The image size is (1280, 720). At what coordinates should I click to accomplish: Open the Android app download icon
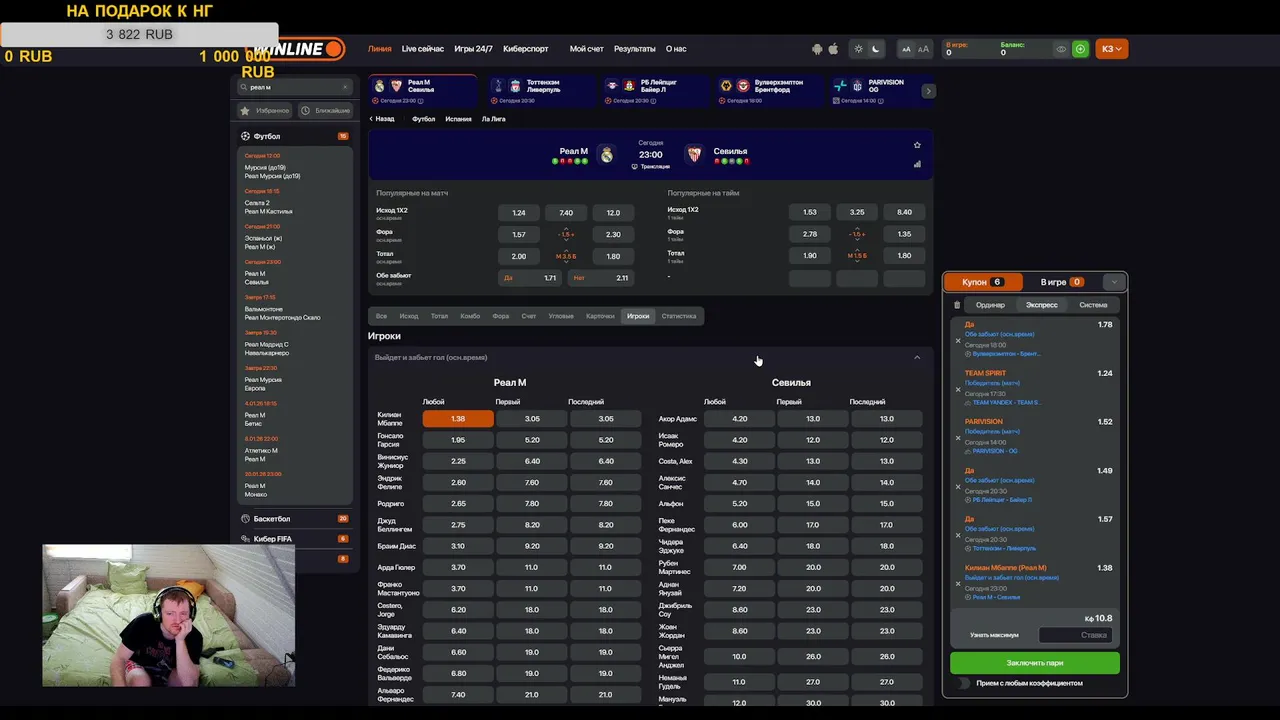coord(817,49)
